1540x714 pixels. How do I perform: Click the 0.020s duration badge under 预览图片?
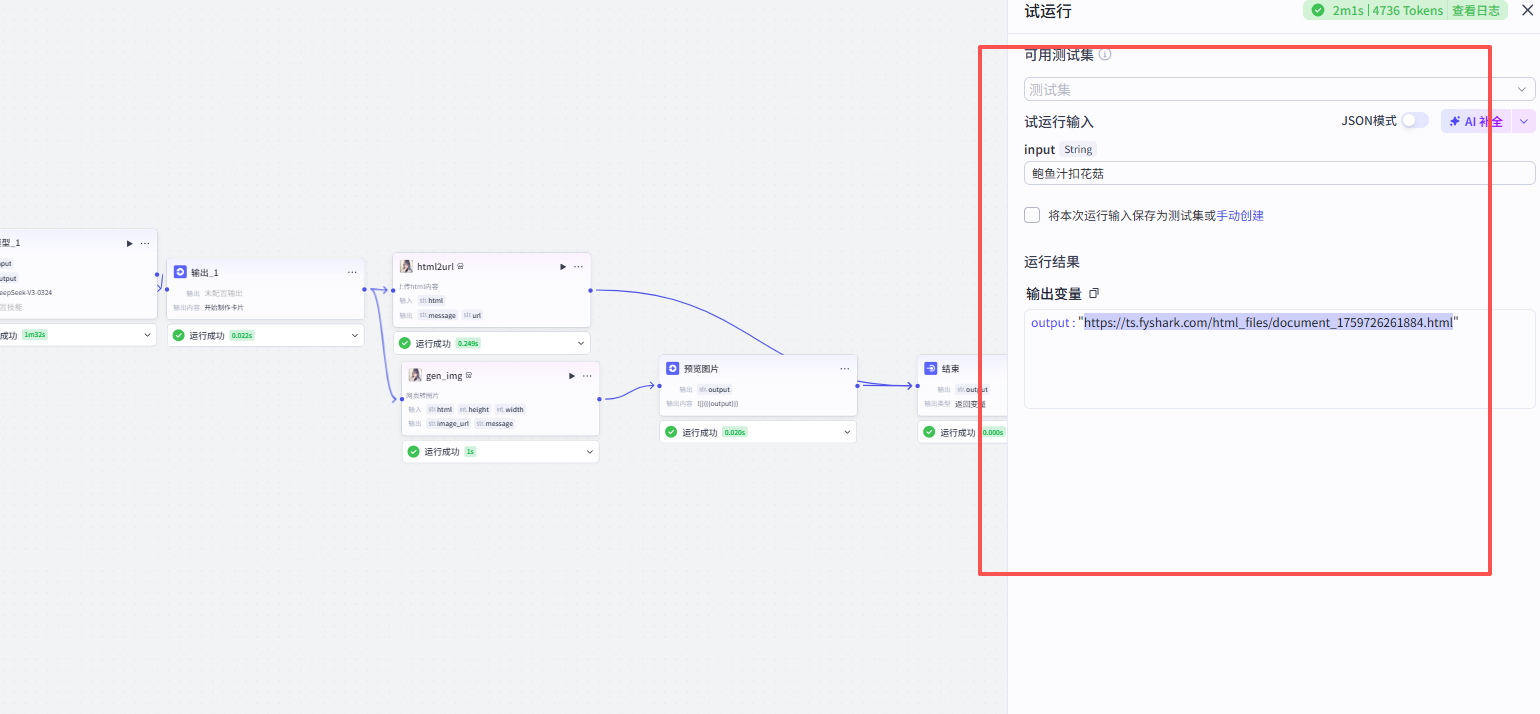(x=735, y=433)
